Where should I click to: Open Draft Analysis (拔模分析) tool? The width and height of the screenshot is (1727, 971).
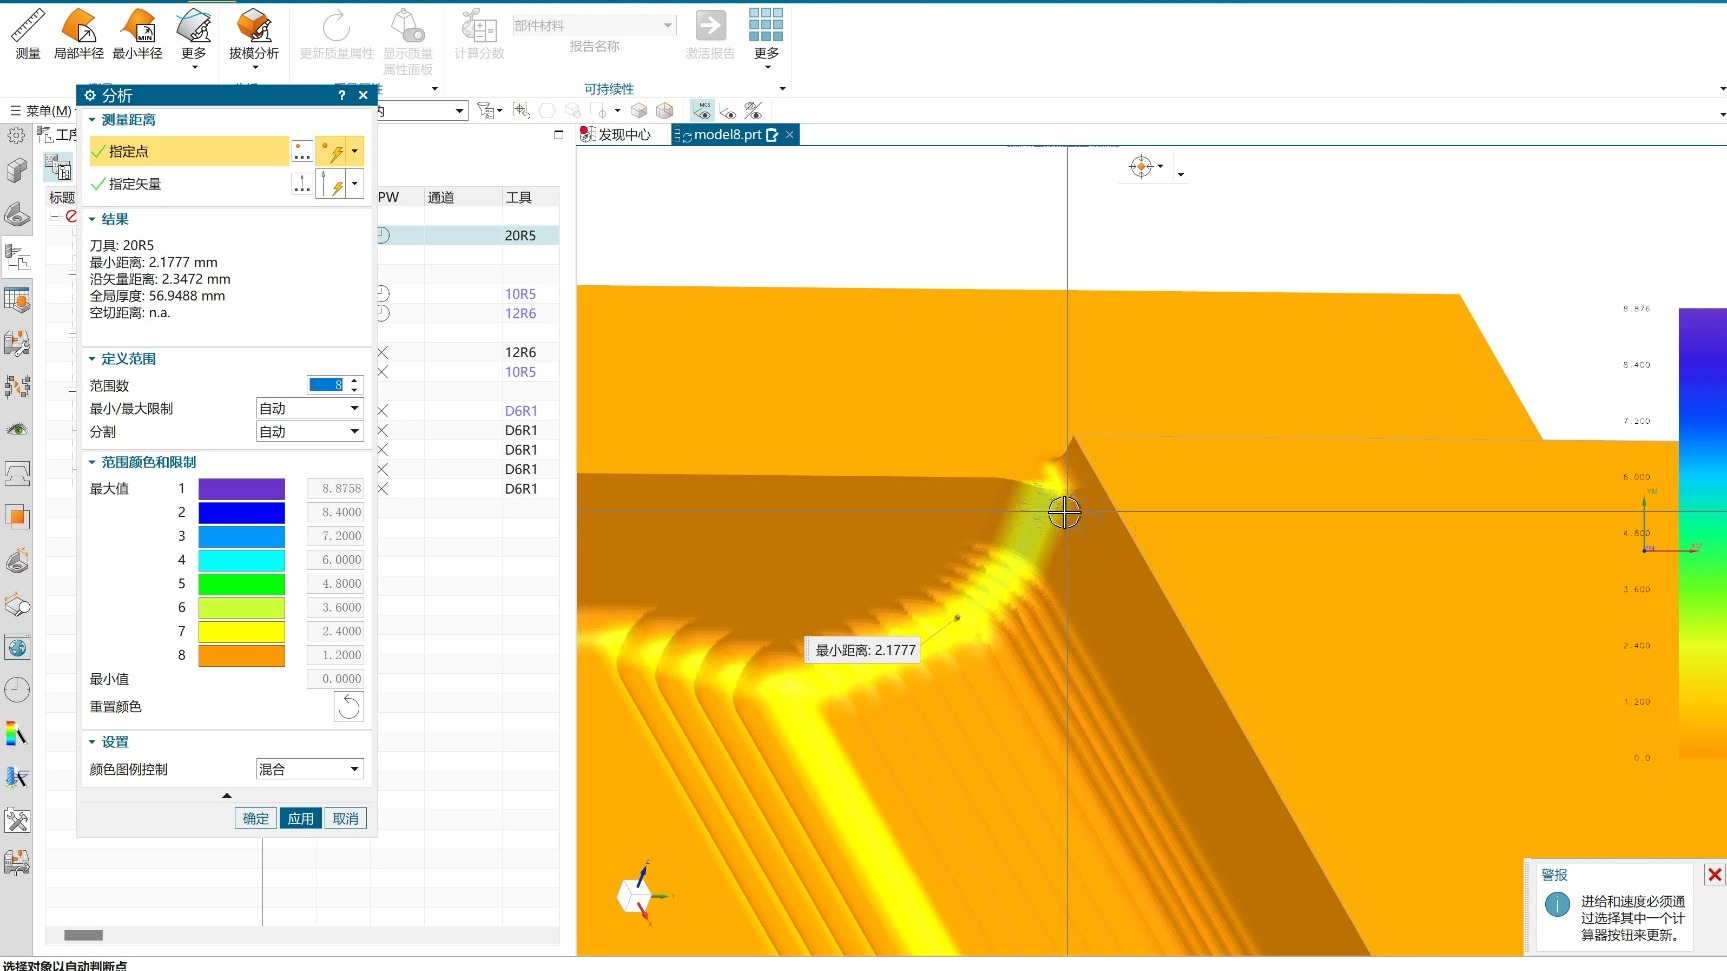tap(254, 34)
